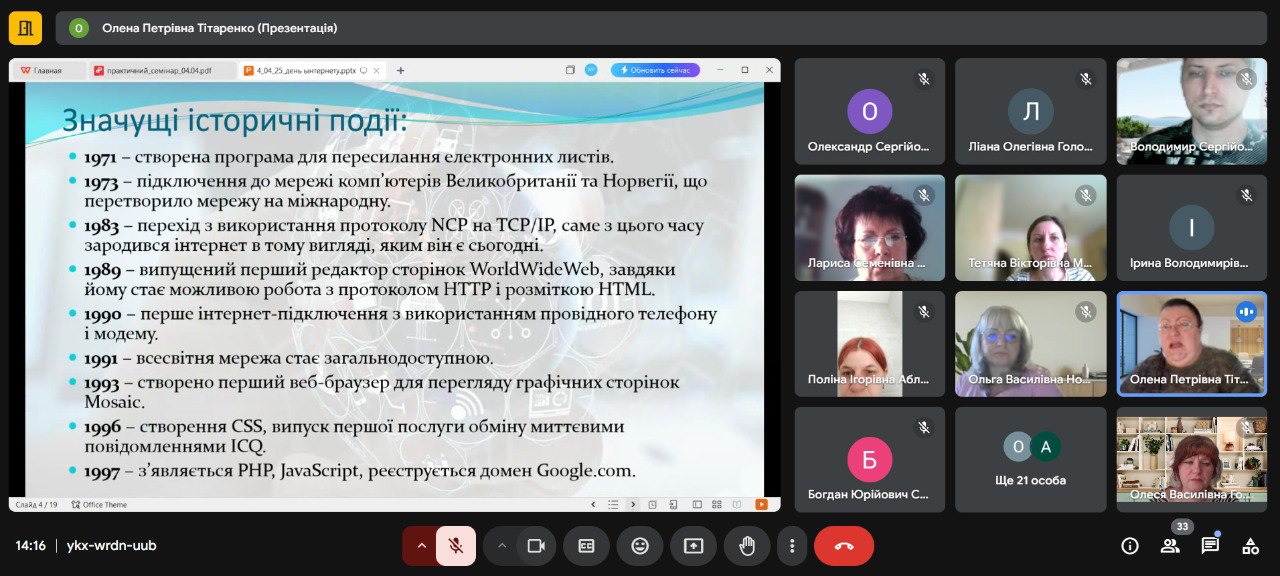Click the Обновить сейчас button
Image resolution: width=1280 pixels, height=576 pixels.
[x=655, y=70]
